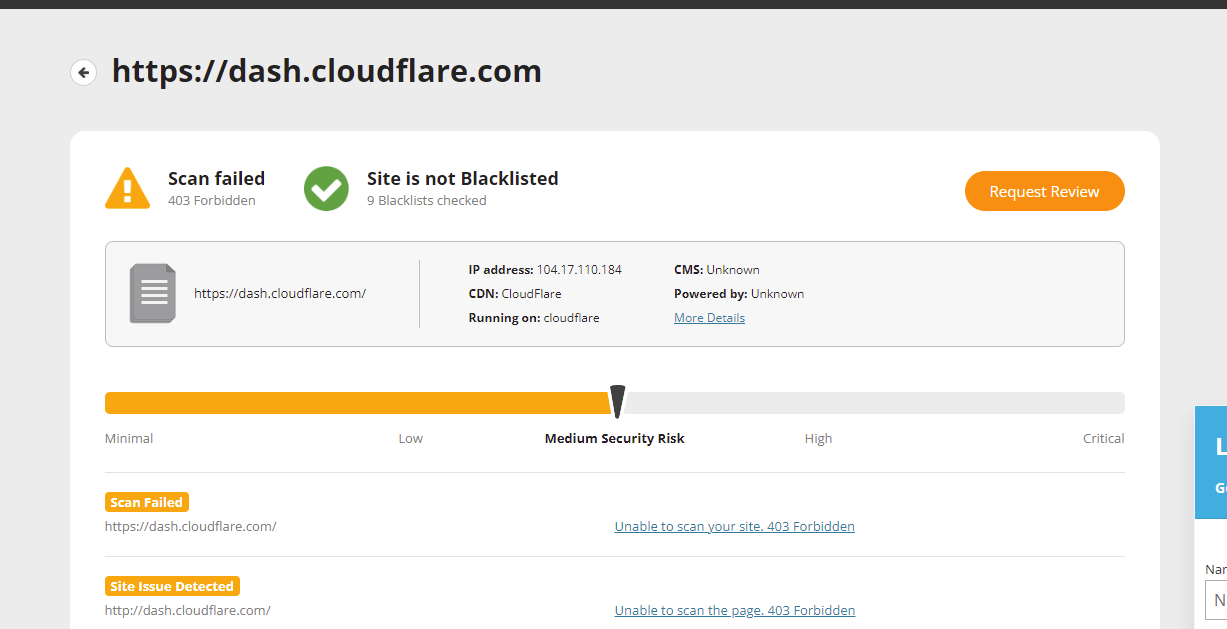Open 'Unable to scan the page. 403 Forbidden' link

735,610
